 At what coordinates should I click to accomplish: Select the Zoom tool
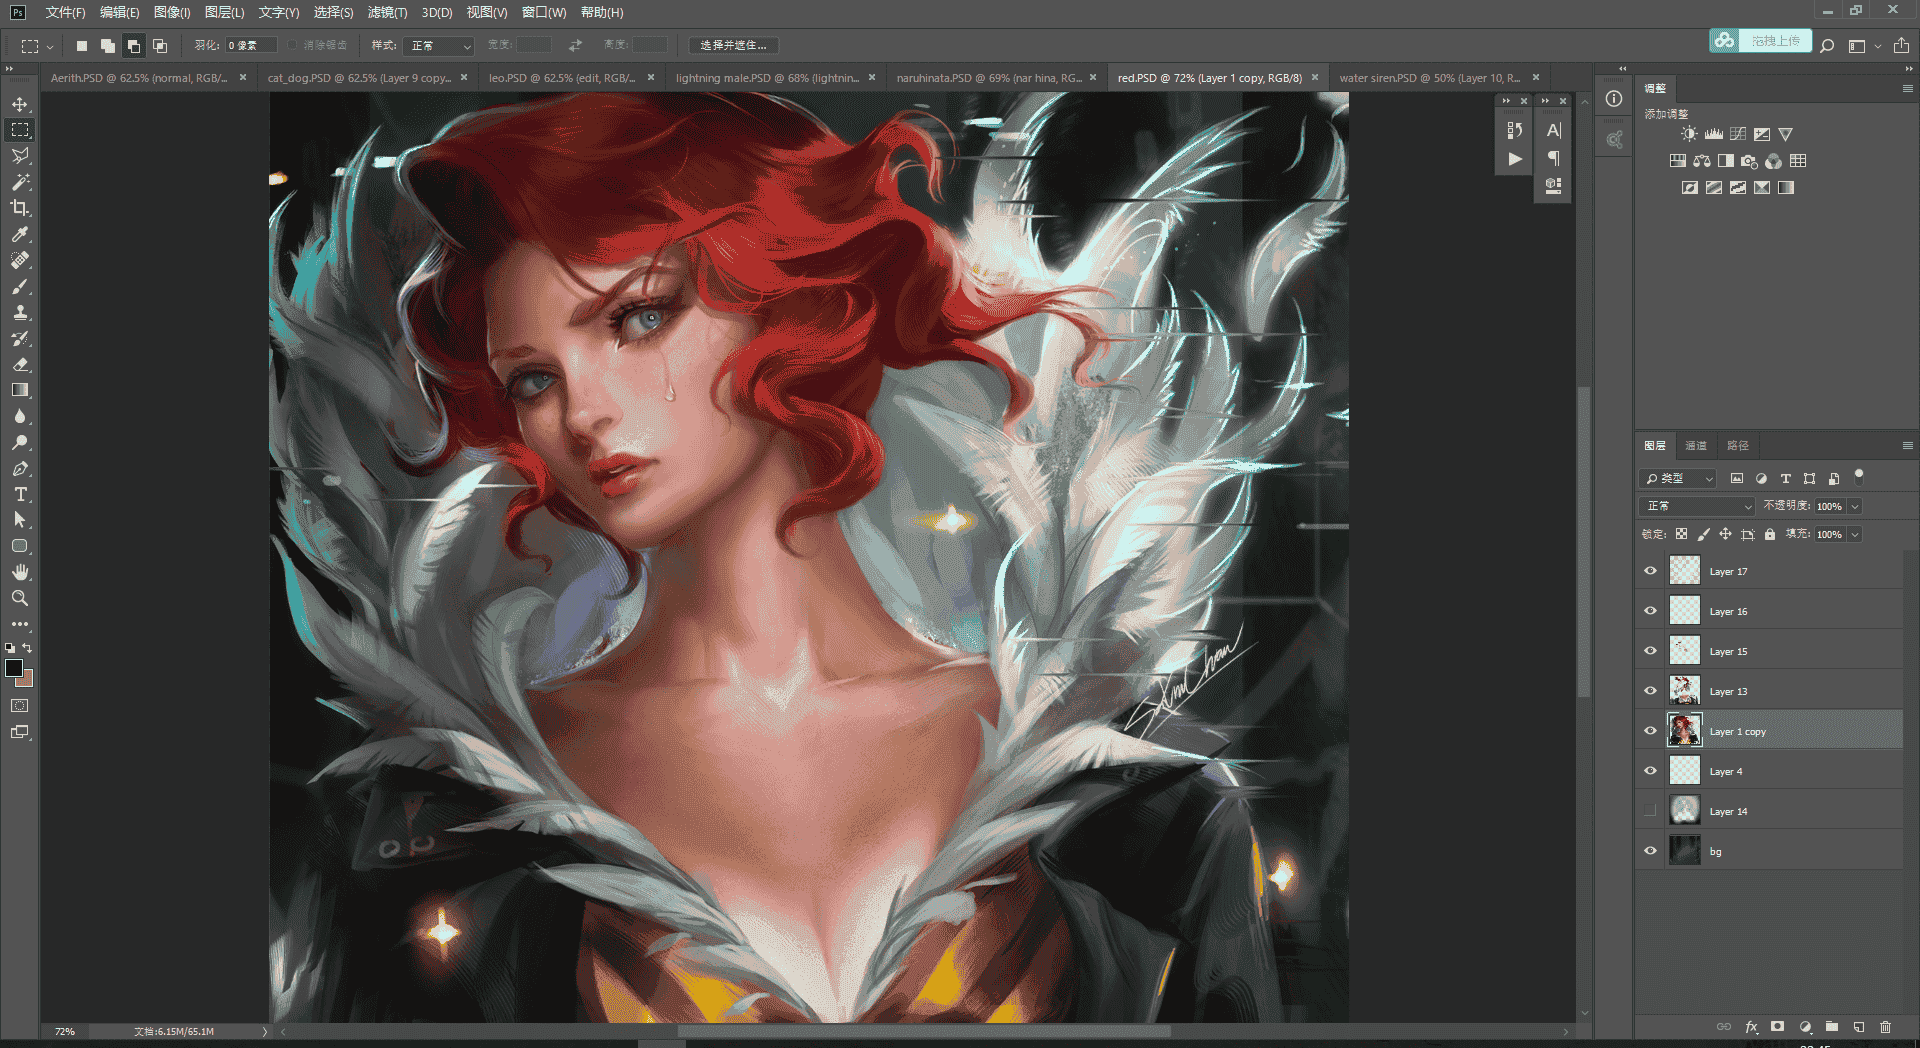pos(20,598)
